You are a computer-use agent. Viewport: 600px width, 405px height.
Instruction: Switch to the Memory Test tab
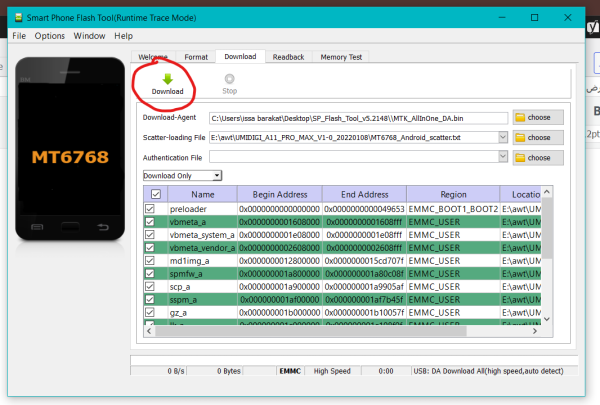pos(341,57)
